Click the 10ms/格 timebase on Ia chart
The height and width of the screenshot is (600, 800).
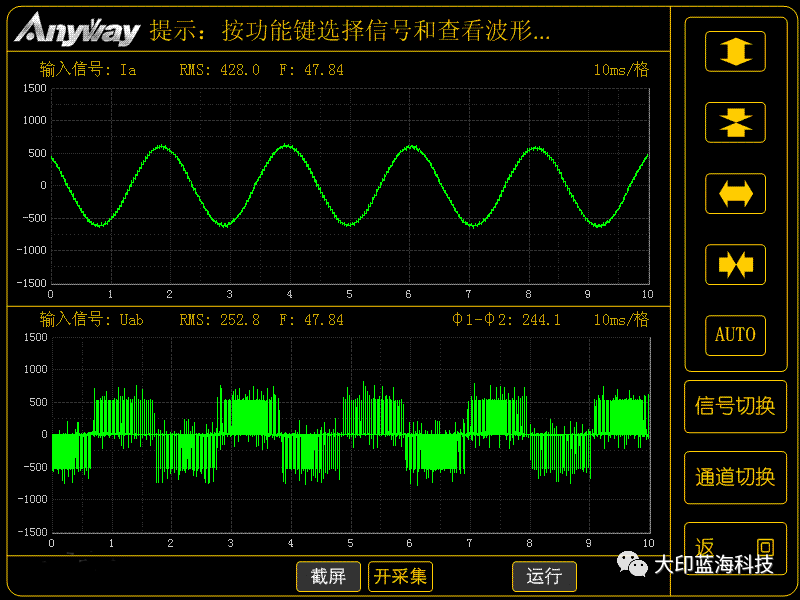point(621,69)
